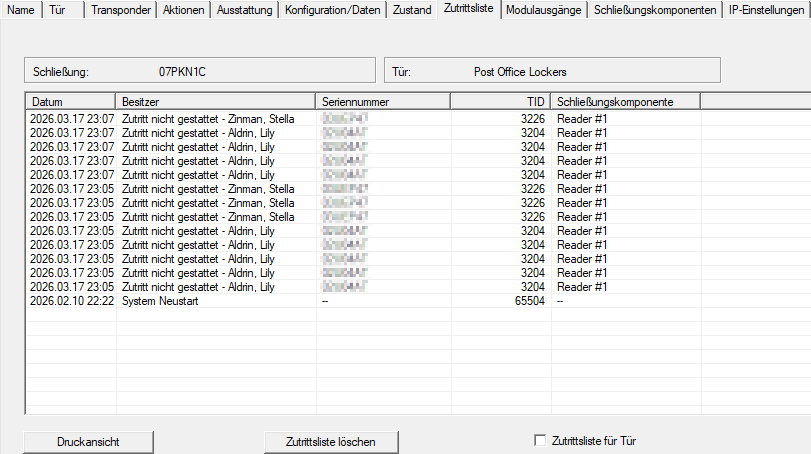Switch to the Tür tab
Screen dimensions: 811x454
tap(58, 10)
